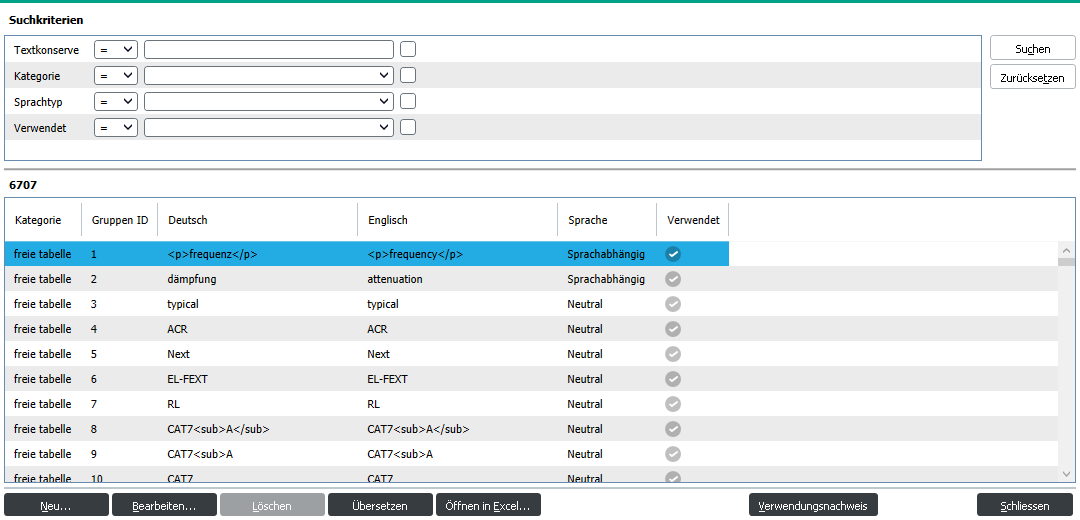Click into the Textkonserve text field
Viewport: 1080px width, 520px height.
(x=268, y=49)
